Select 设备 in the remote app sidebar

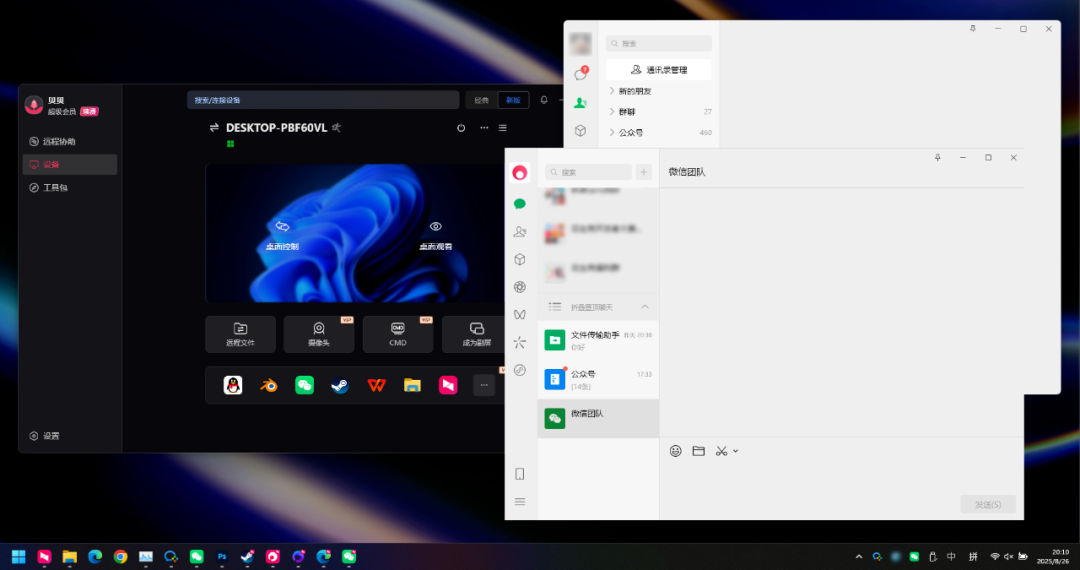[x=70, y=165]
